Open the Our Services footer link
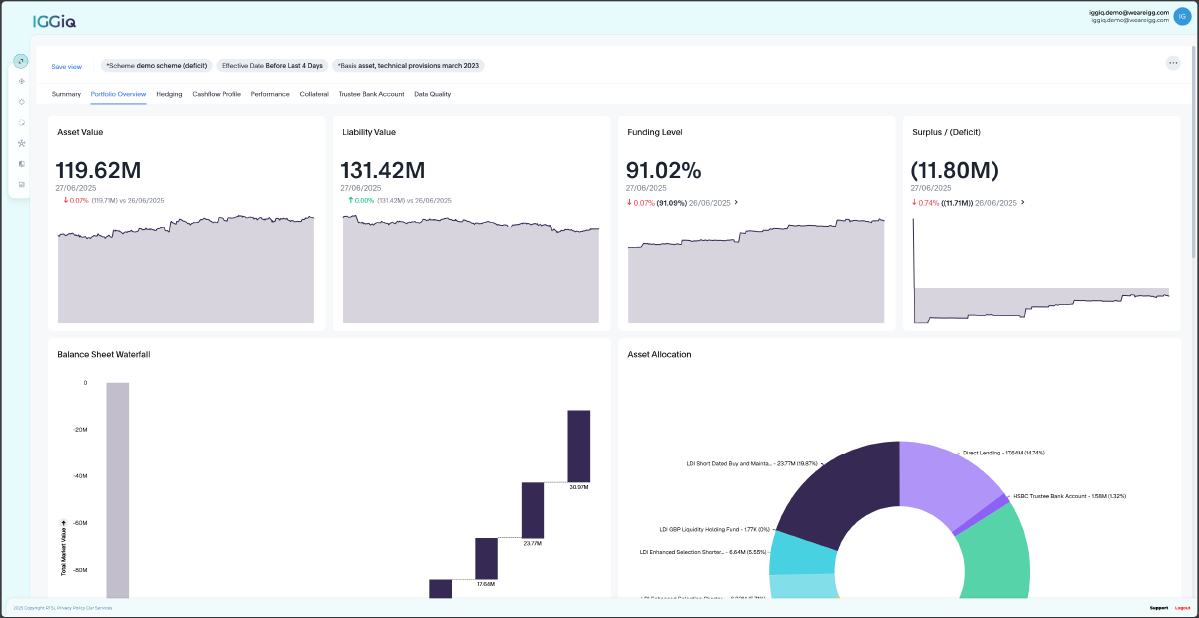The width and height of the screenshot is (1199, 618). pyautogui.click(x=99, y=608)
